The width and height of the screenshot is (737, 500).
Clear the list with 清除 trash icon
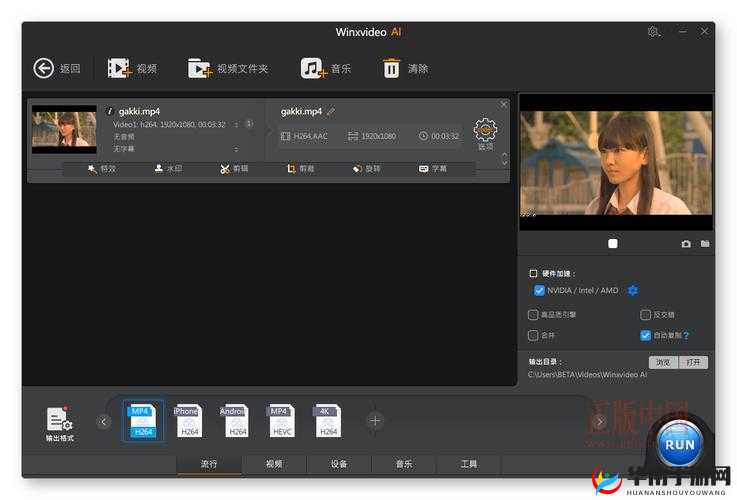(x=391, y=69)
